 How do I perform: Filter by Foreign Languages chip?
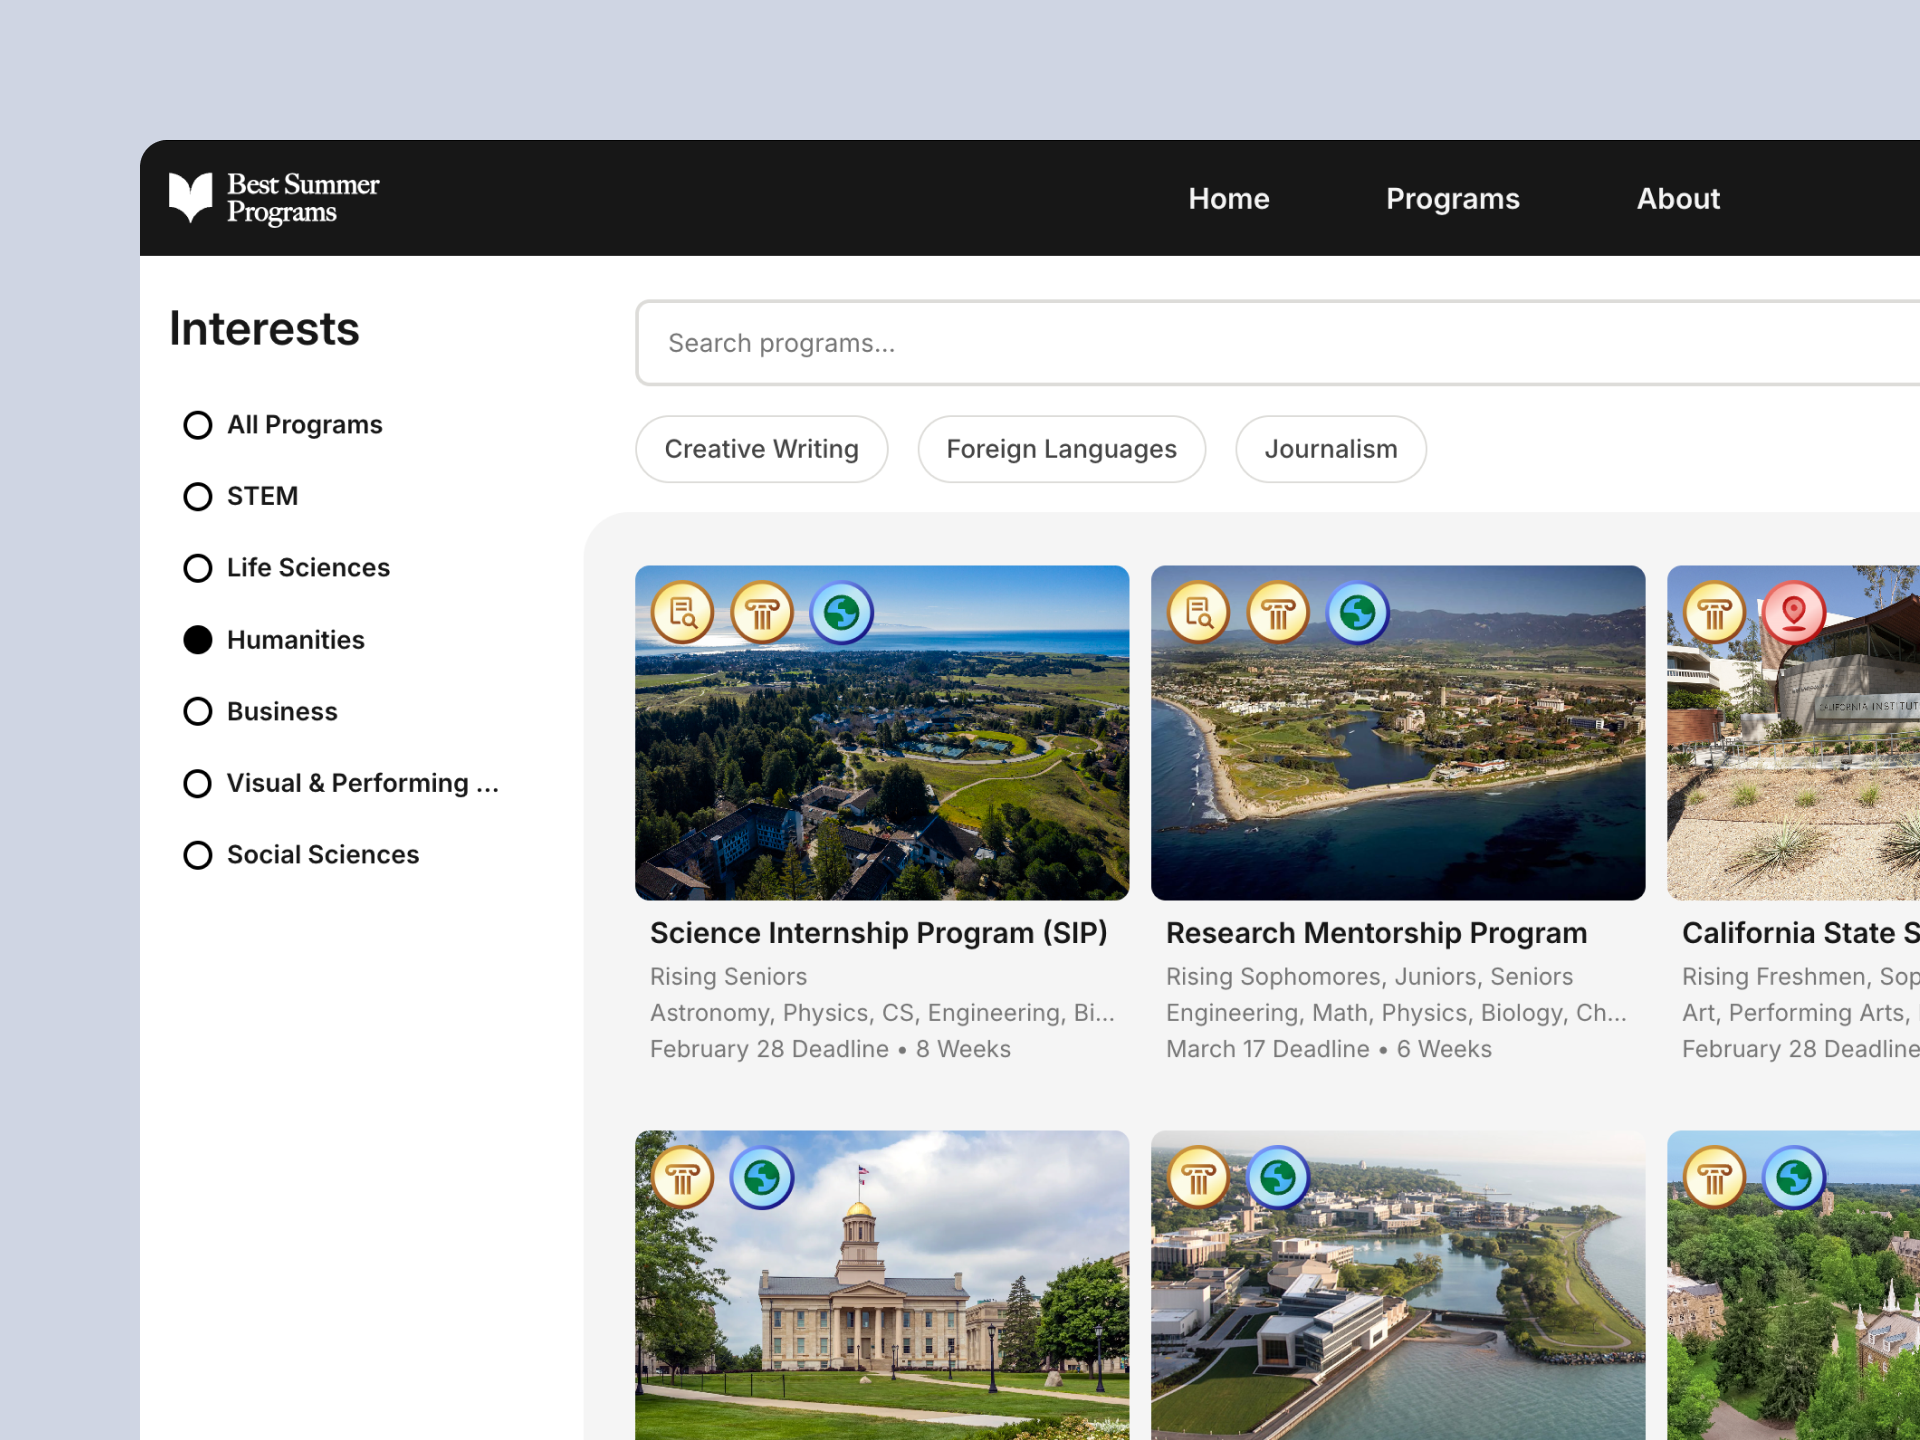[1061, 449]
